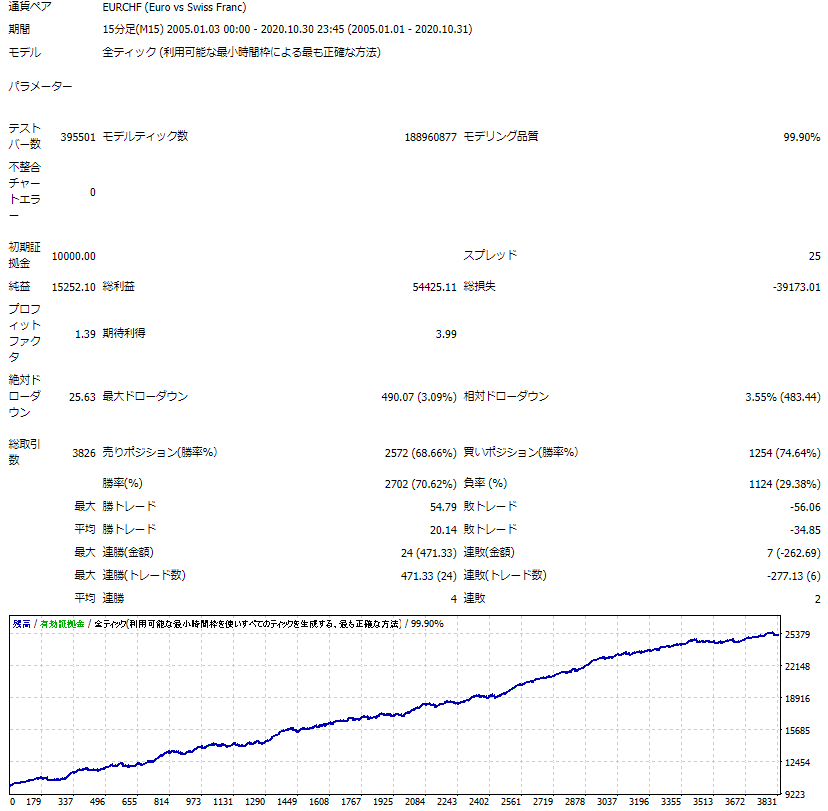Click the '全ティック' model description in the header

pos(241,52)
